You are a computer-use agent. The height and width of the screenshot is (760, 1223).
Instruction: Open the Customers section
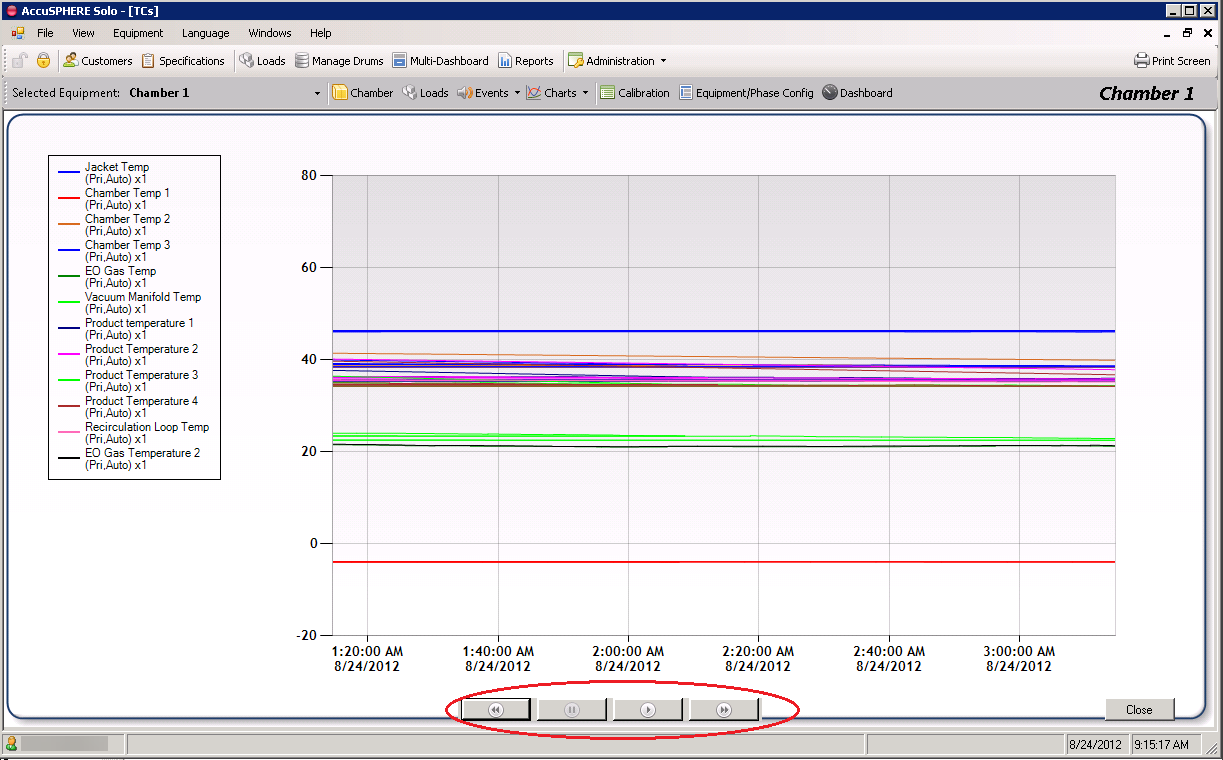pyautogui.click(x=97, y=61)
